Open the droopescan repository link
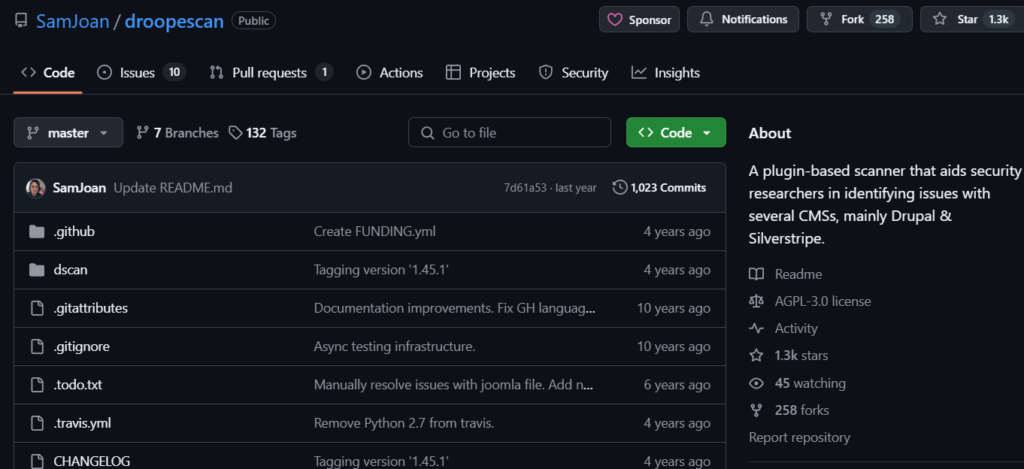1024x469 pixels. point(174,21)
